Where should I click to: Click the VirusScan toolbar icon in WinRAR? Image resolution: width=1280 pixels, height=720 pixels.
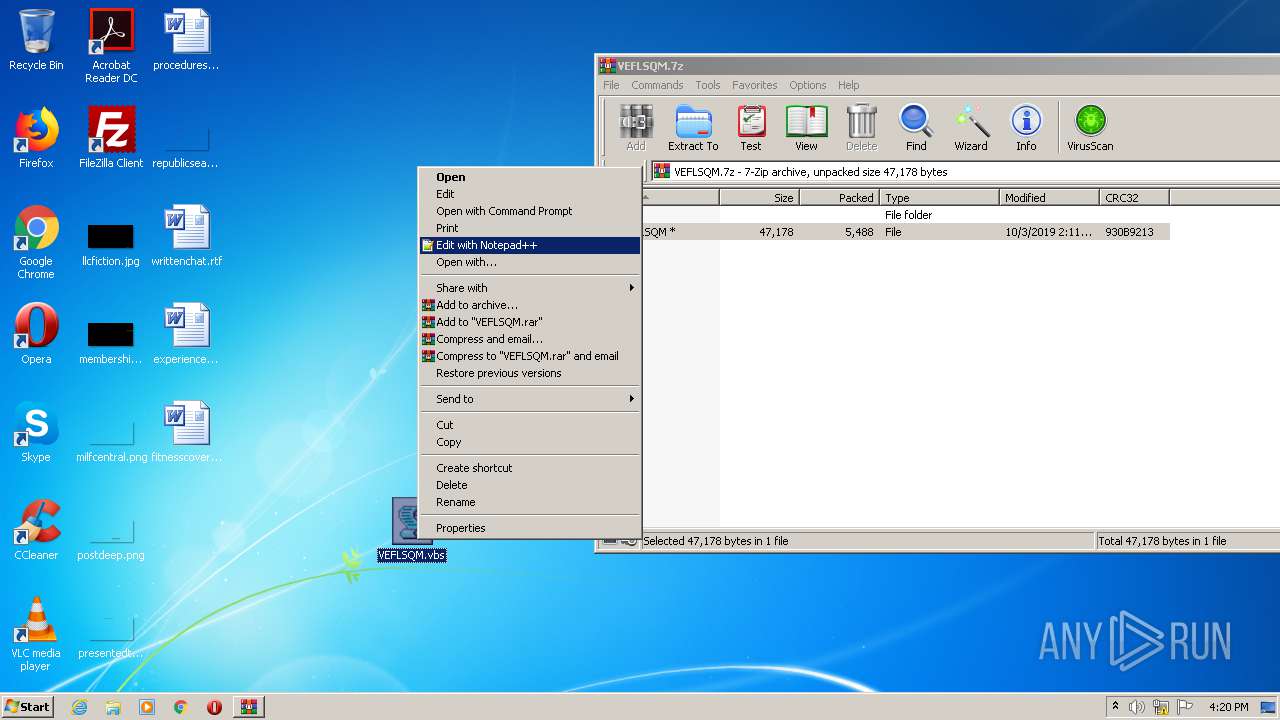1090,128
